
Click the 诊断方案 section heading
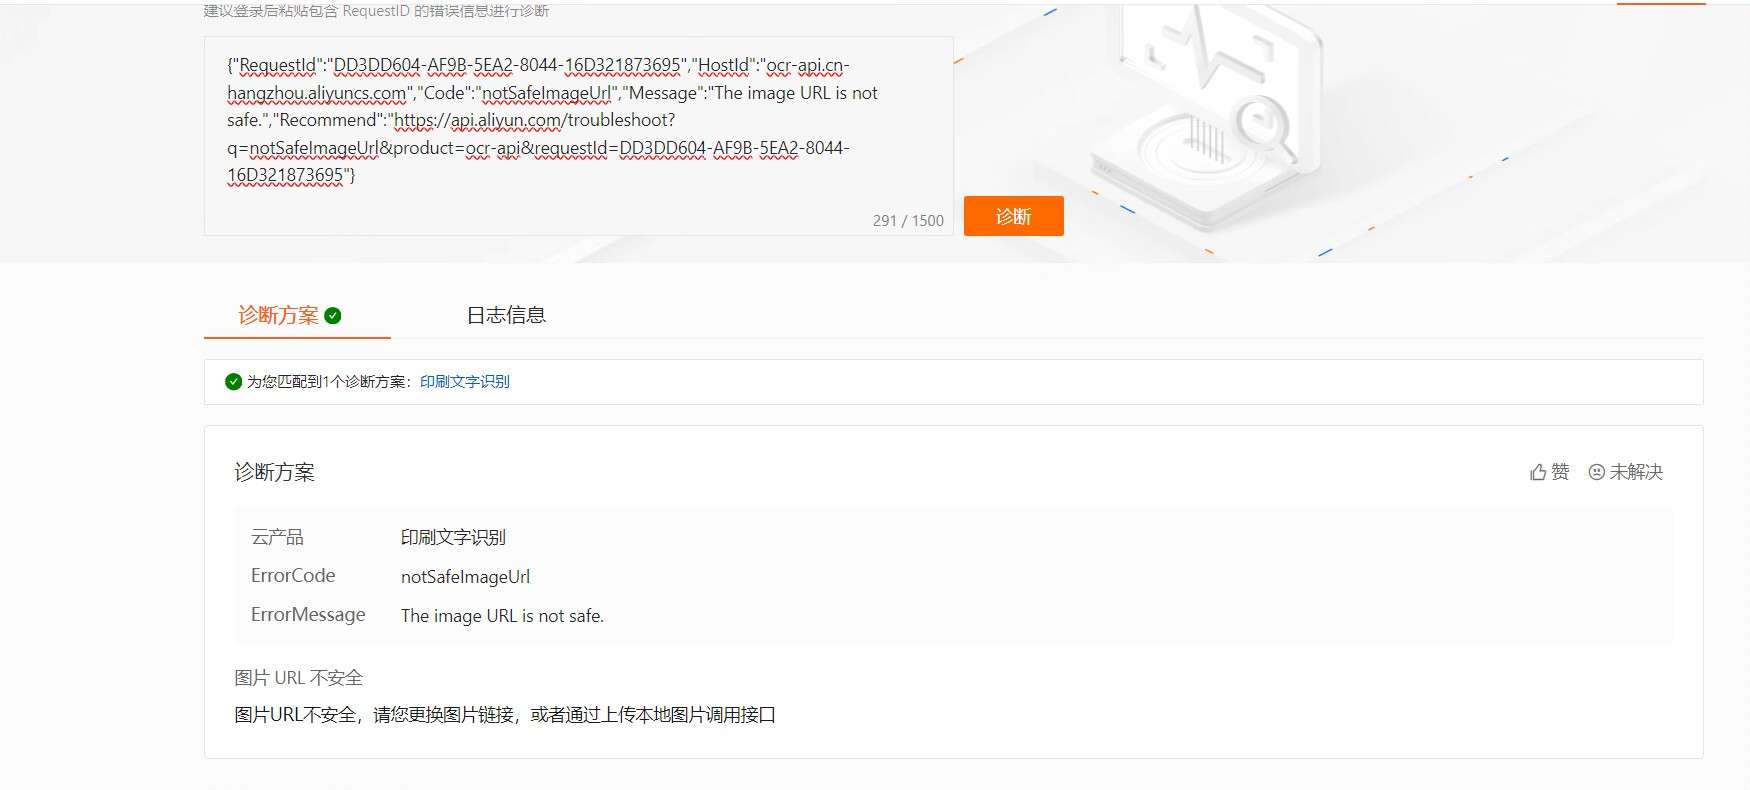[275, 472]
